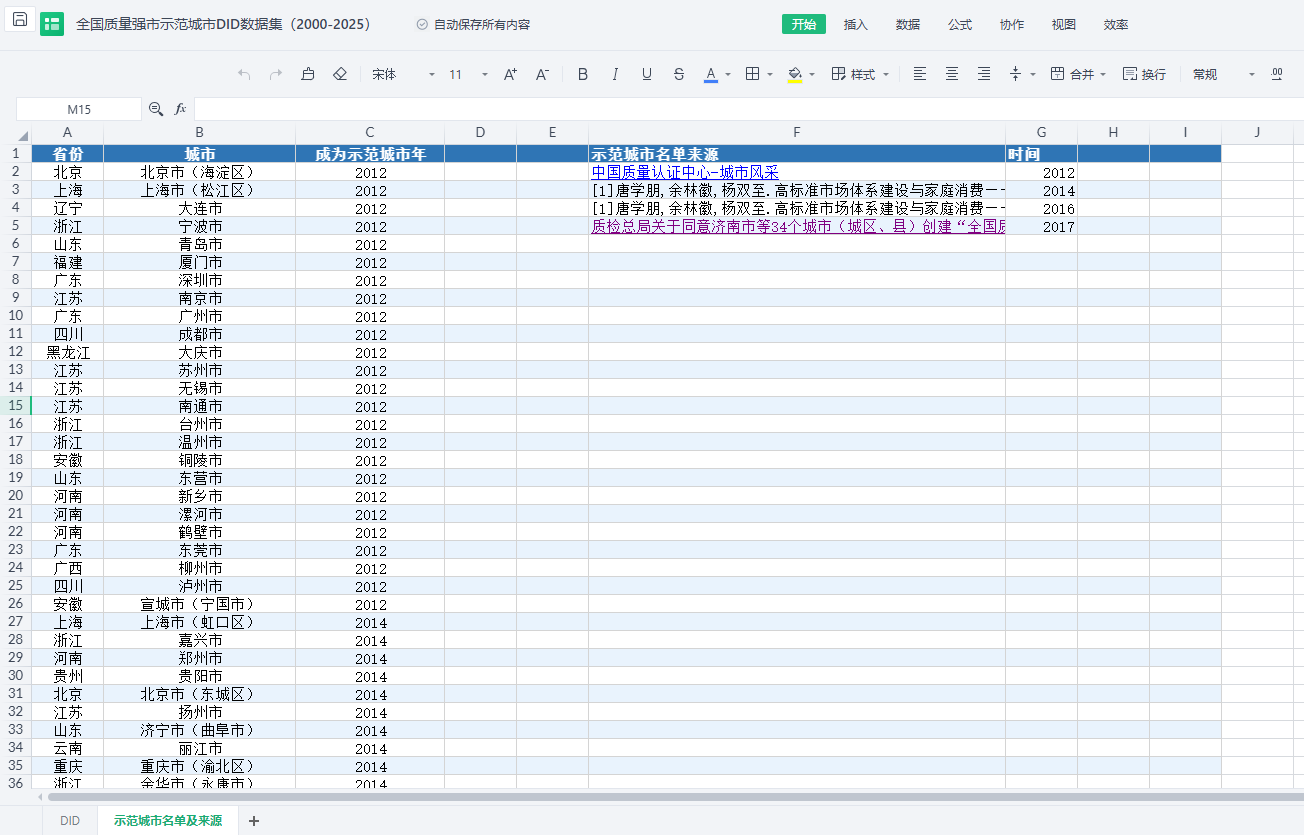Toggle bold formatting
This screenshot has height=835, width=1304.
(x=583, y=74)
